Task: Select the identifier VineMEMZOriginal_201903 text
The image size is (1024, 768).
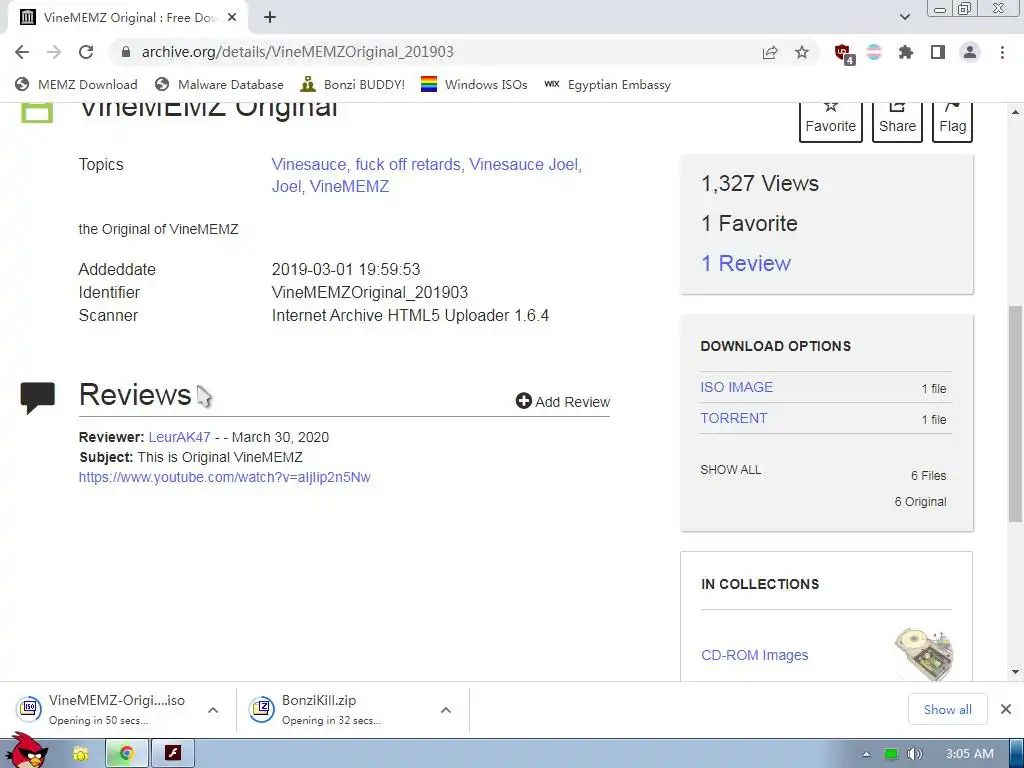Action: (370, 293)
